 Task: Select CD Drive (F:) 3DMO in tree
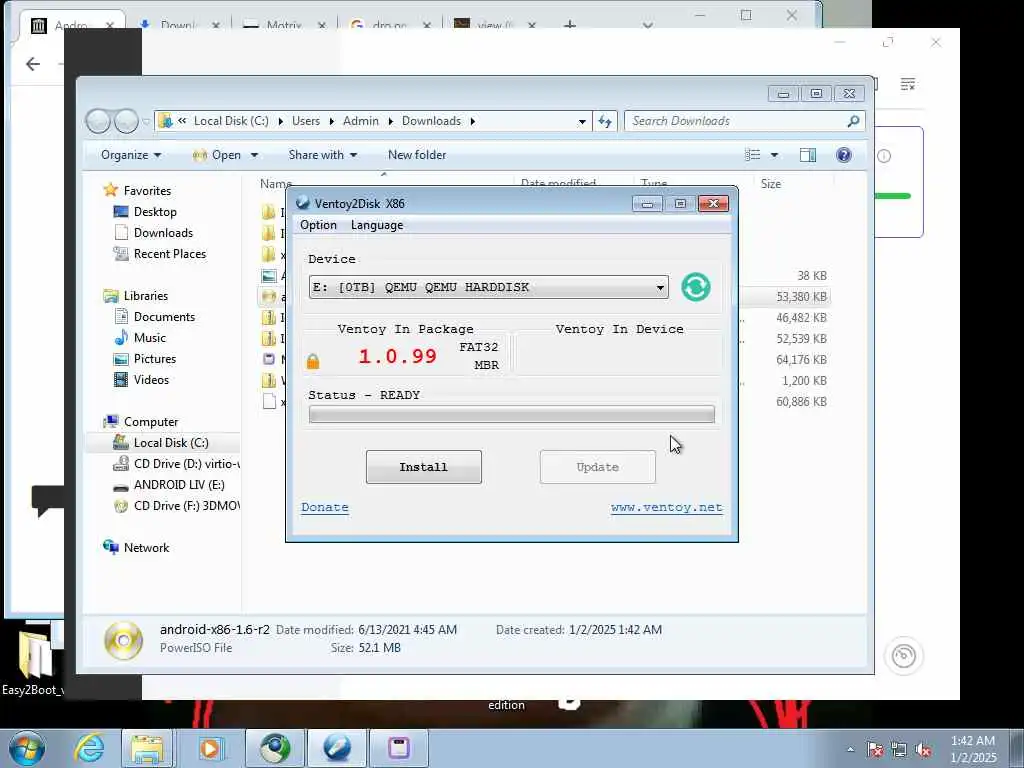click(x=187, y=505)
